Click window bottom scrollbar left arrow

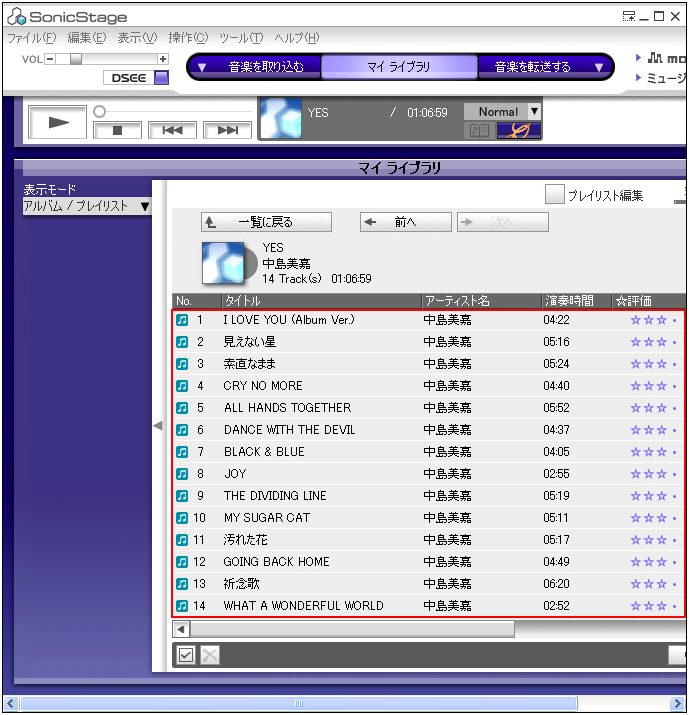click(10, 704)
